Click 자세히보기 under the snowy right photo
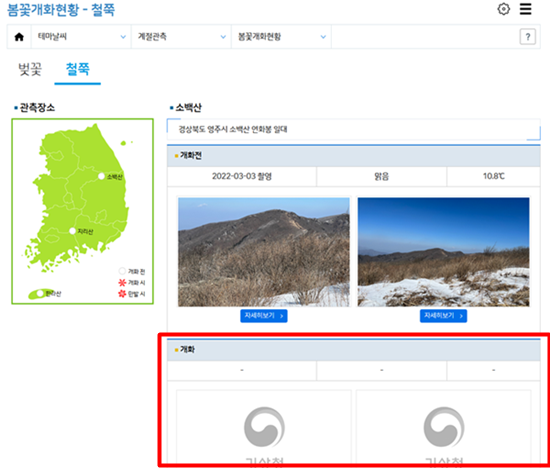Image resolution: width=550 pixels, height=468 pixels. [x=443, y=316]
